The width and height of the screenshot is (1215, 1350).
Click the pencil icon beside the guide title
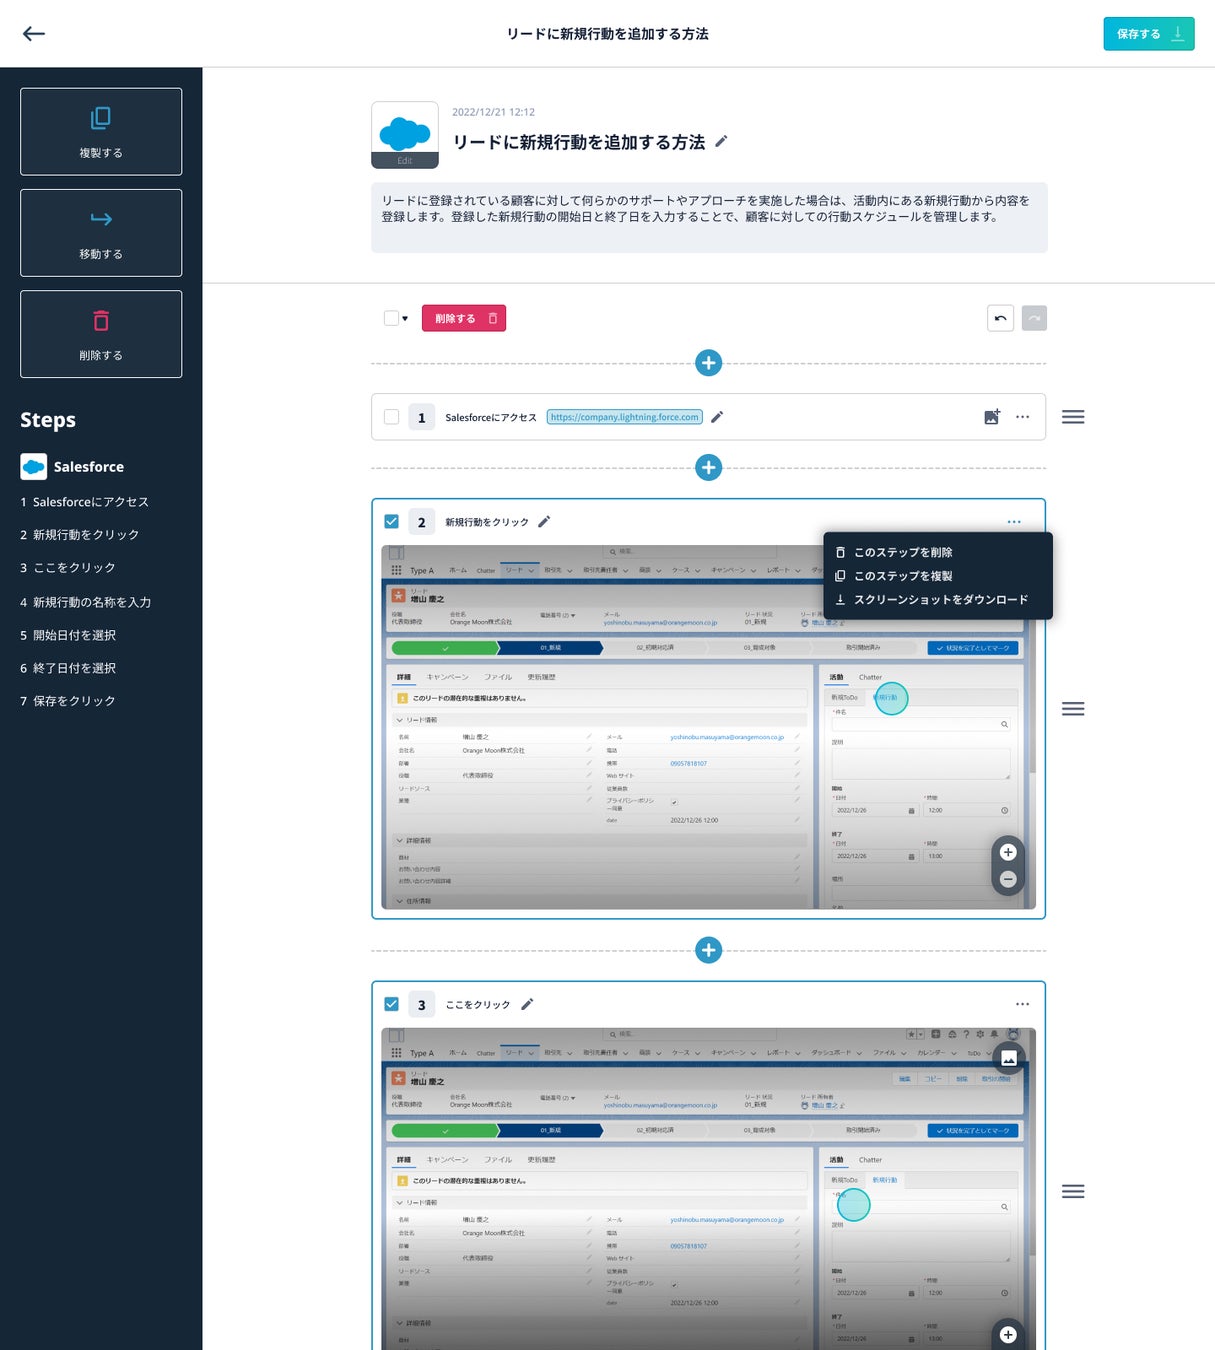click(x=721, y=142)
